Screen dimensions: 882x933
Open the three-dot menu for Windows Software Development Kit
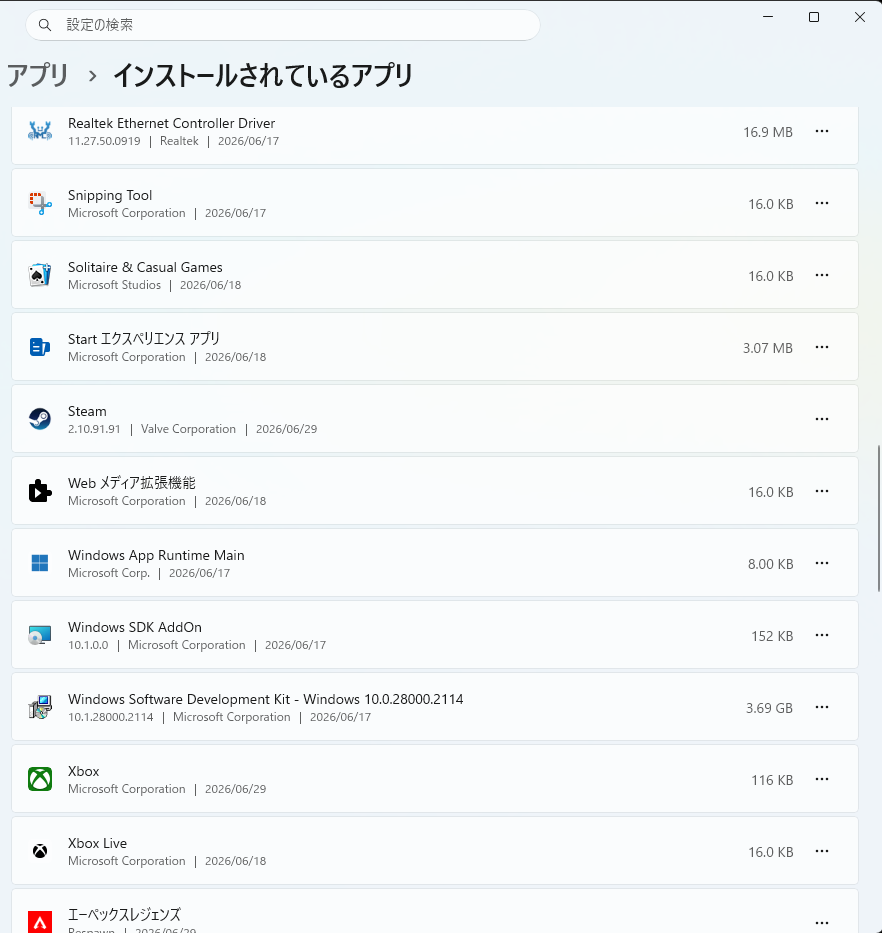[822, 707]
